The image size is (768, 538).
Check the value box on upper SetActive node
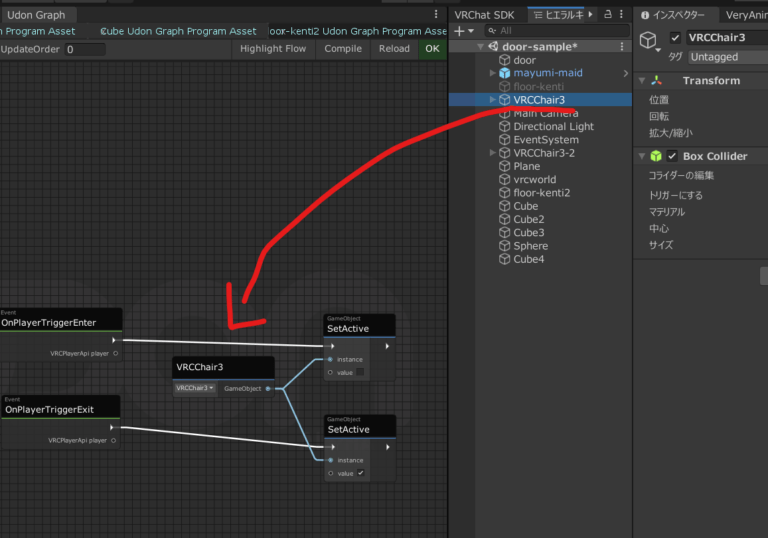pyautogui.click(x=361, y=372)
